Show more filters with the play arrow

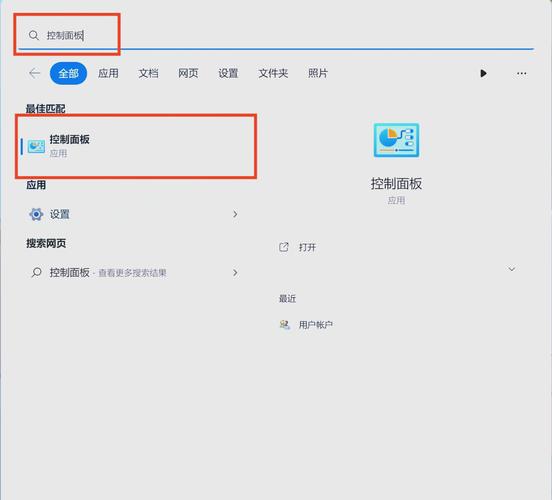483,73
